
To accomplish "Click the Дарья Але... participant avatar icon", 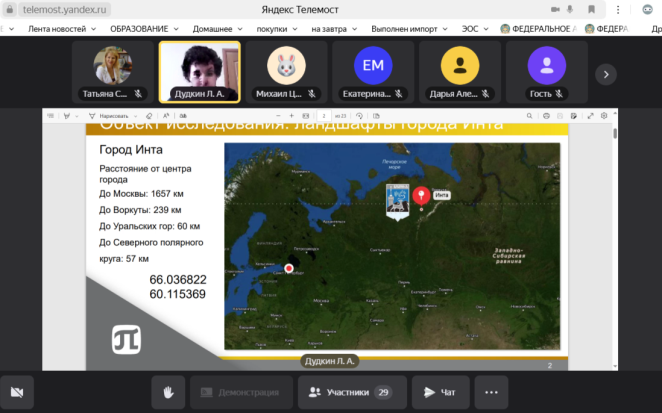I will click(x=460, y=68).
